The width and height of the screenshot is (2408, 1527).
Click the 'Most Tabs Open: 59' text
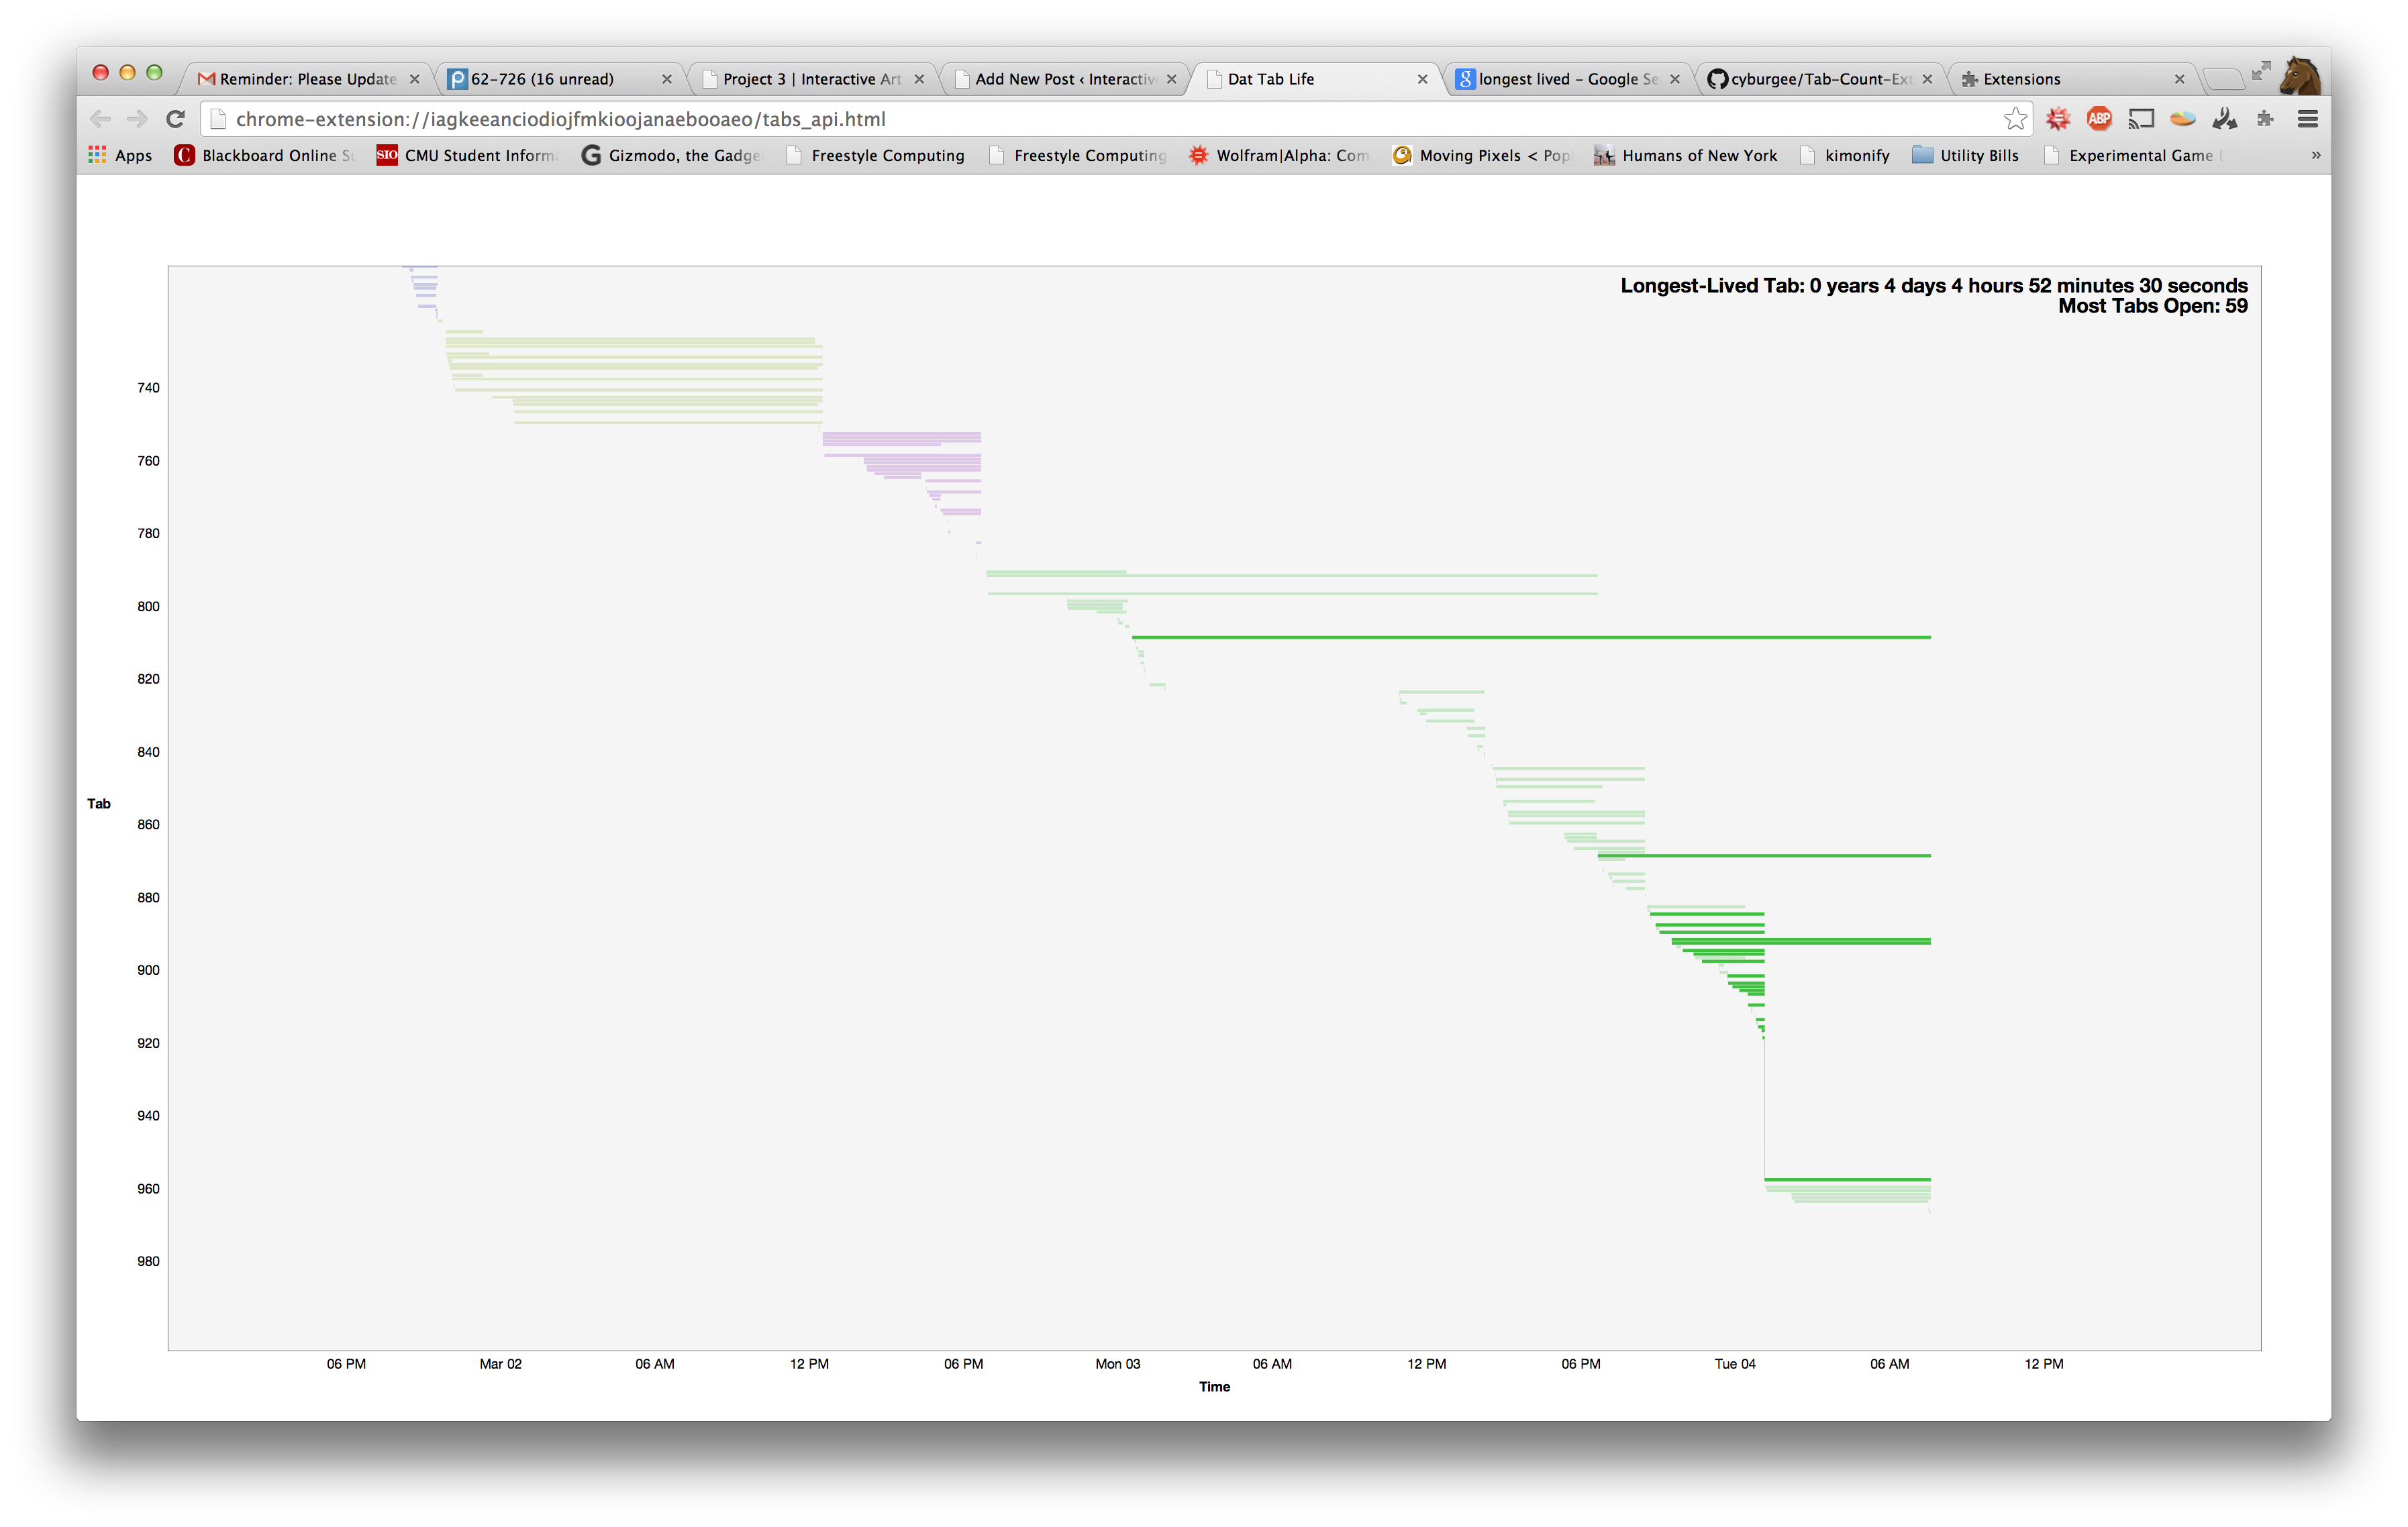tap(2152, 306)
